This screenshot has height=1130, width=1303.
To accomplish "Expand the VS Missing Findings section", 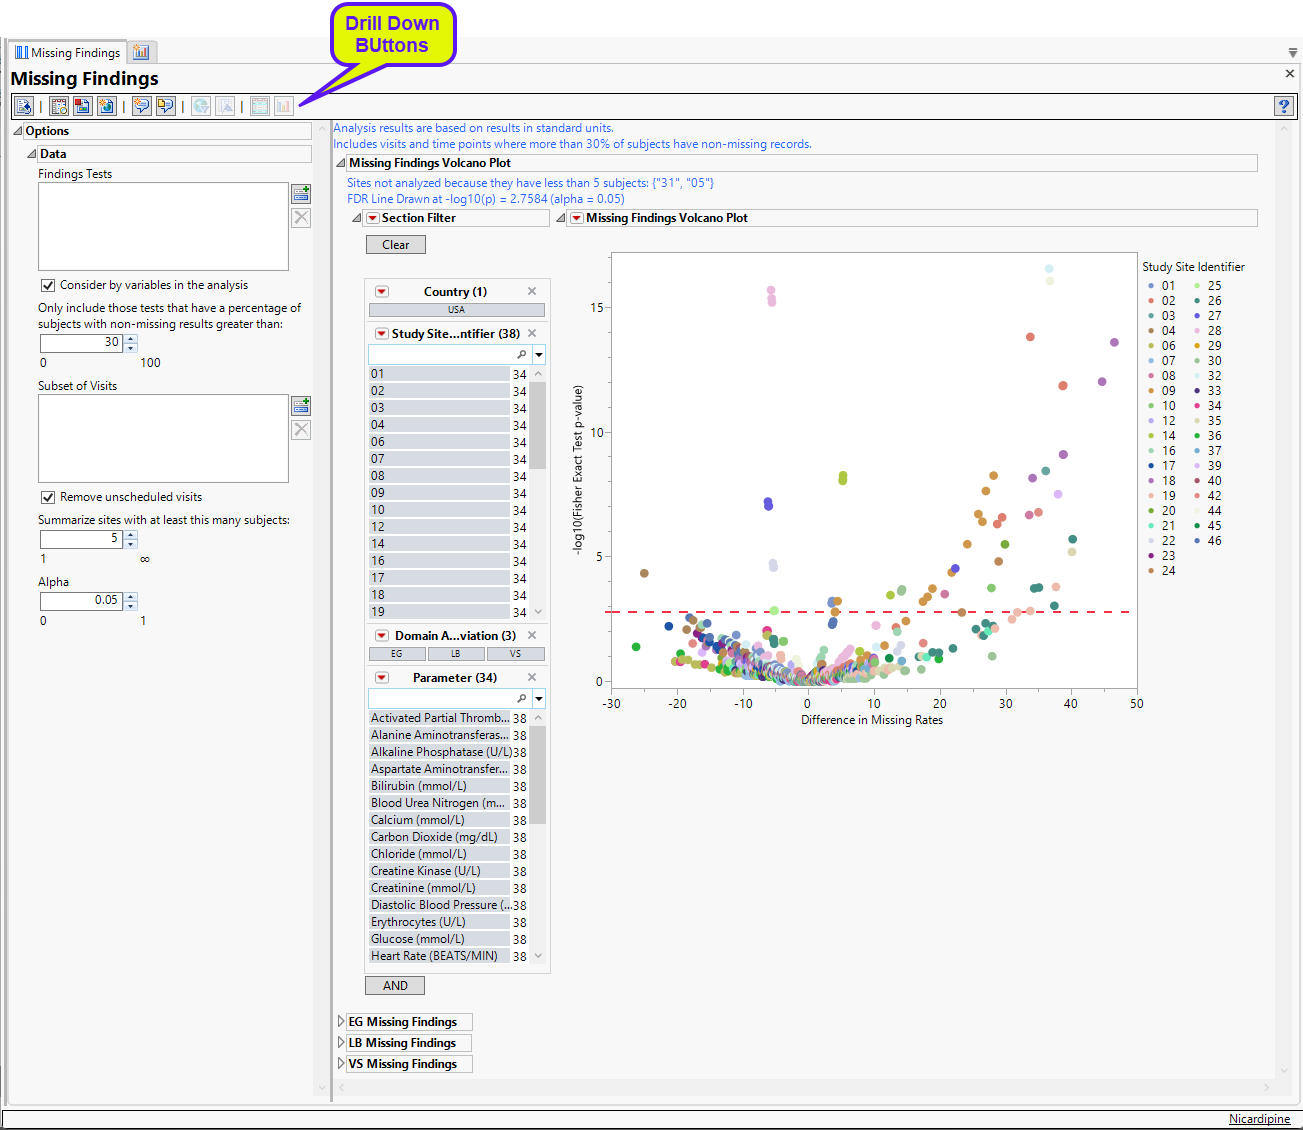I will pyautogui.click(x=342, y=1064).
